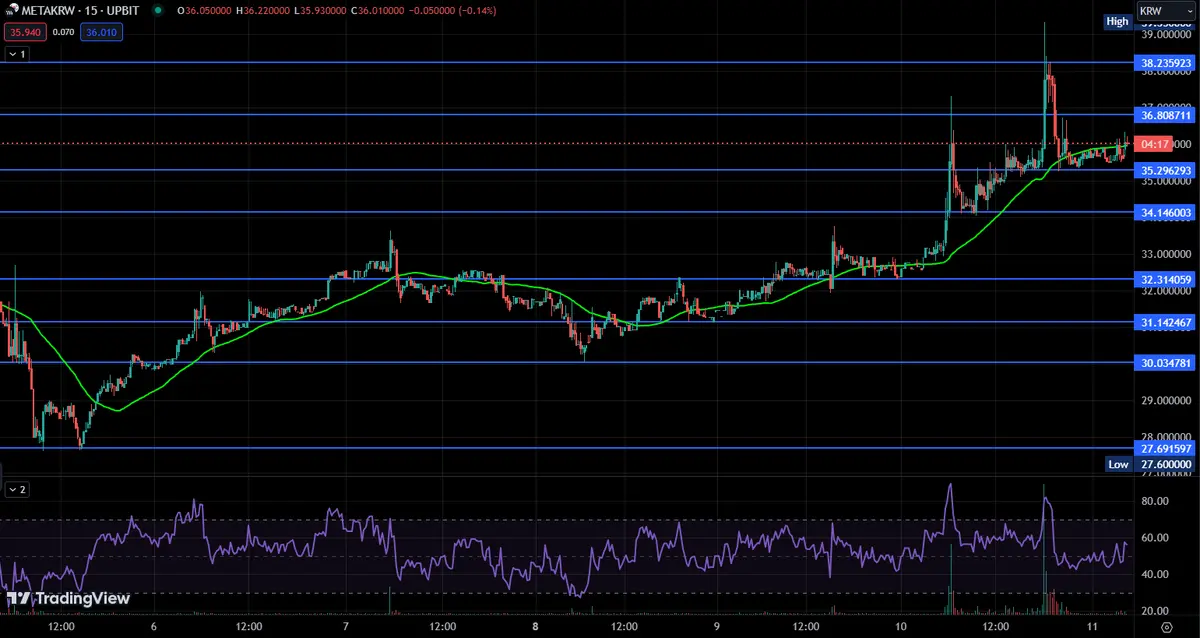Image resolution: width=1200 pixels, height=638 pixels.
Task: Click date label 10 on time axis
Action: [x=901, y=626]
